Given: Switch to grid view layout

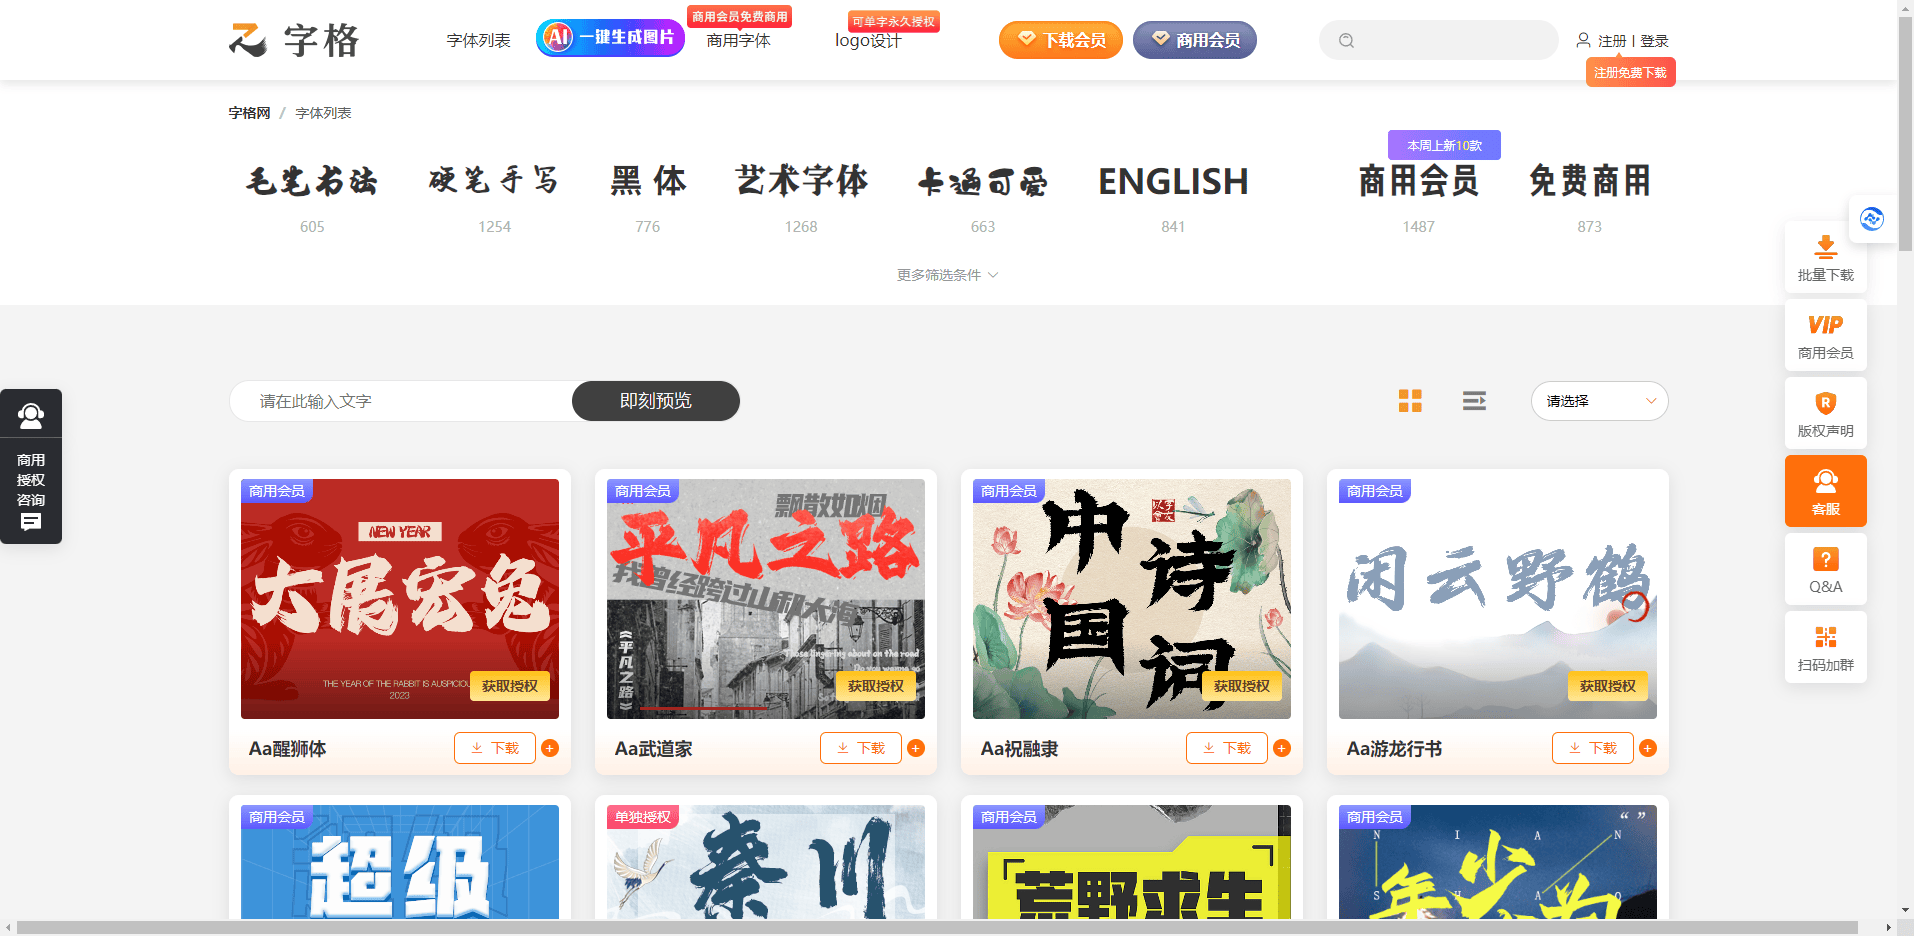Looking at the screenshot, I should [x=1410, y=401].
